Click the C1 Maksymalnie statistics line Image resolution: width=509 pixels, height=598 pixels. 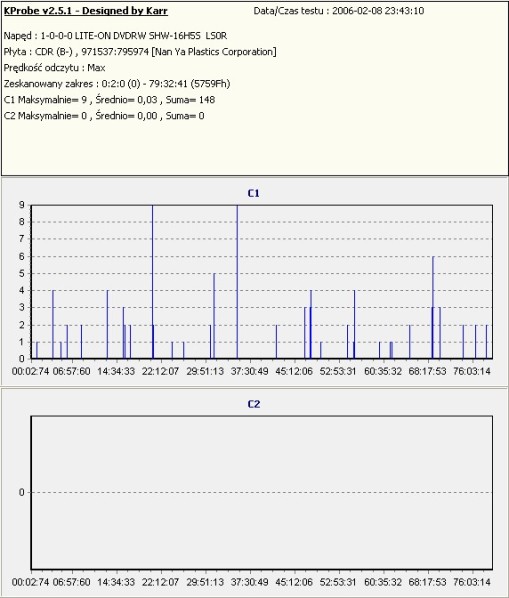pyautogui.click(x=109, y=100)
